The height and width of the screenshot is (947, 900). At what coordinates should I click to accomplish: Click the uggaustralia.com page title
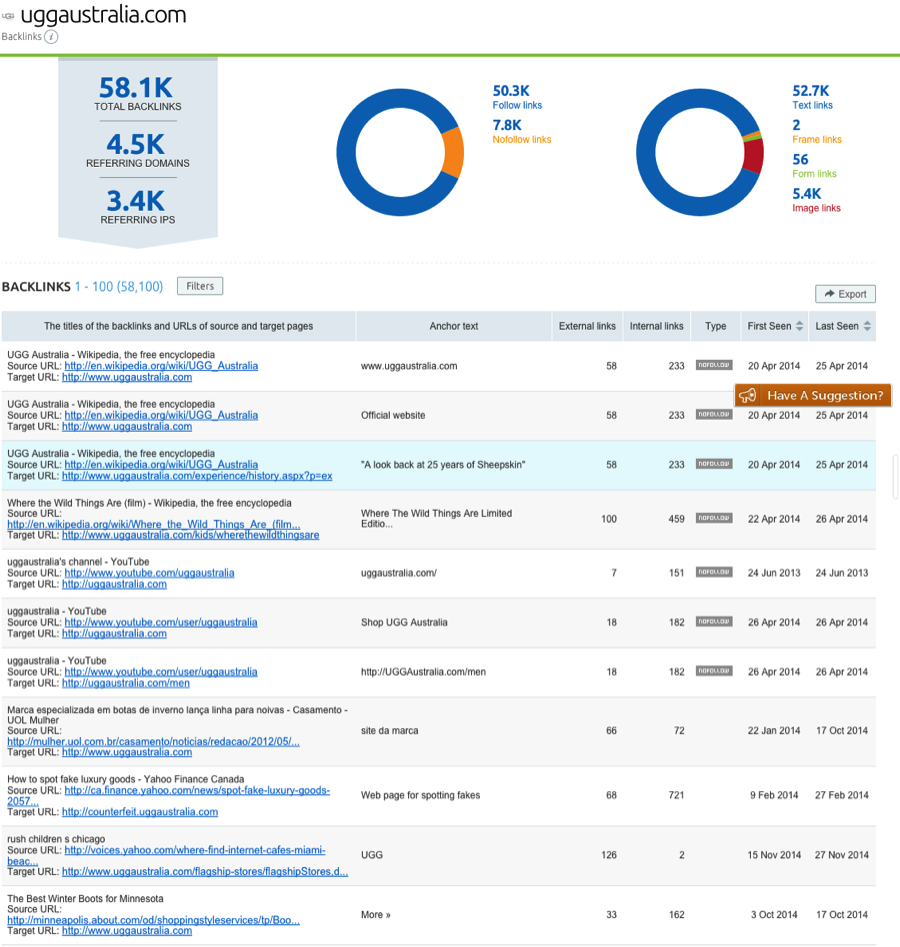pyautogui.click(x=103, y=15)
